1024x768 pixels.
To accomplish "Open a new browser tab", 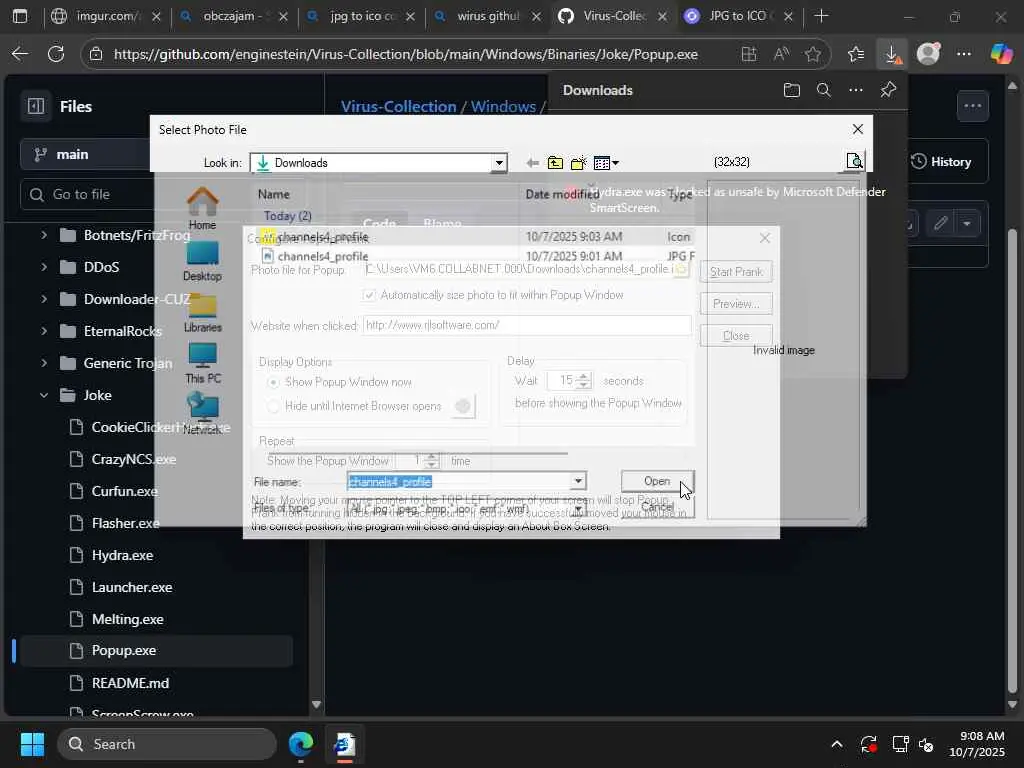I will coord(822,16).
